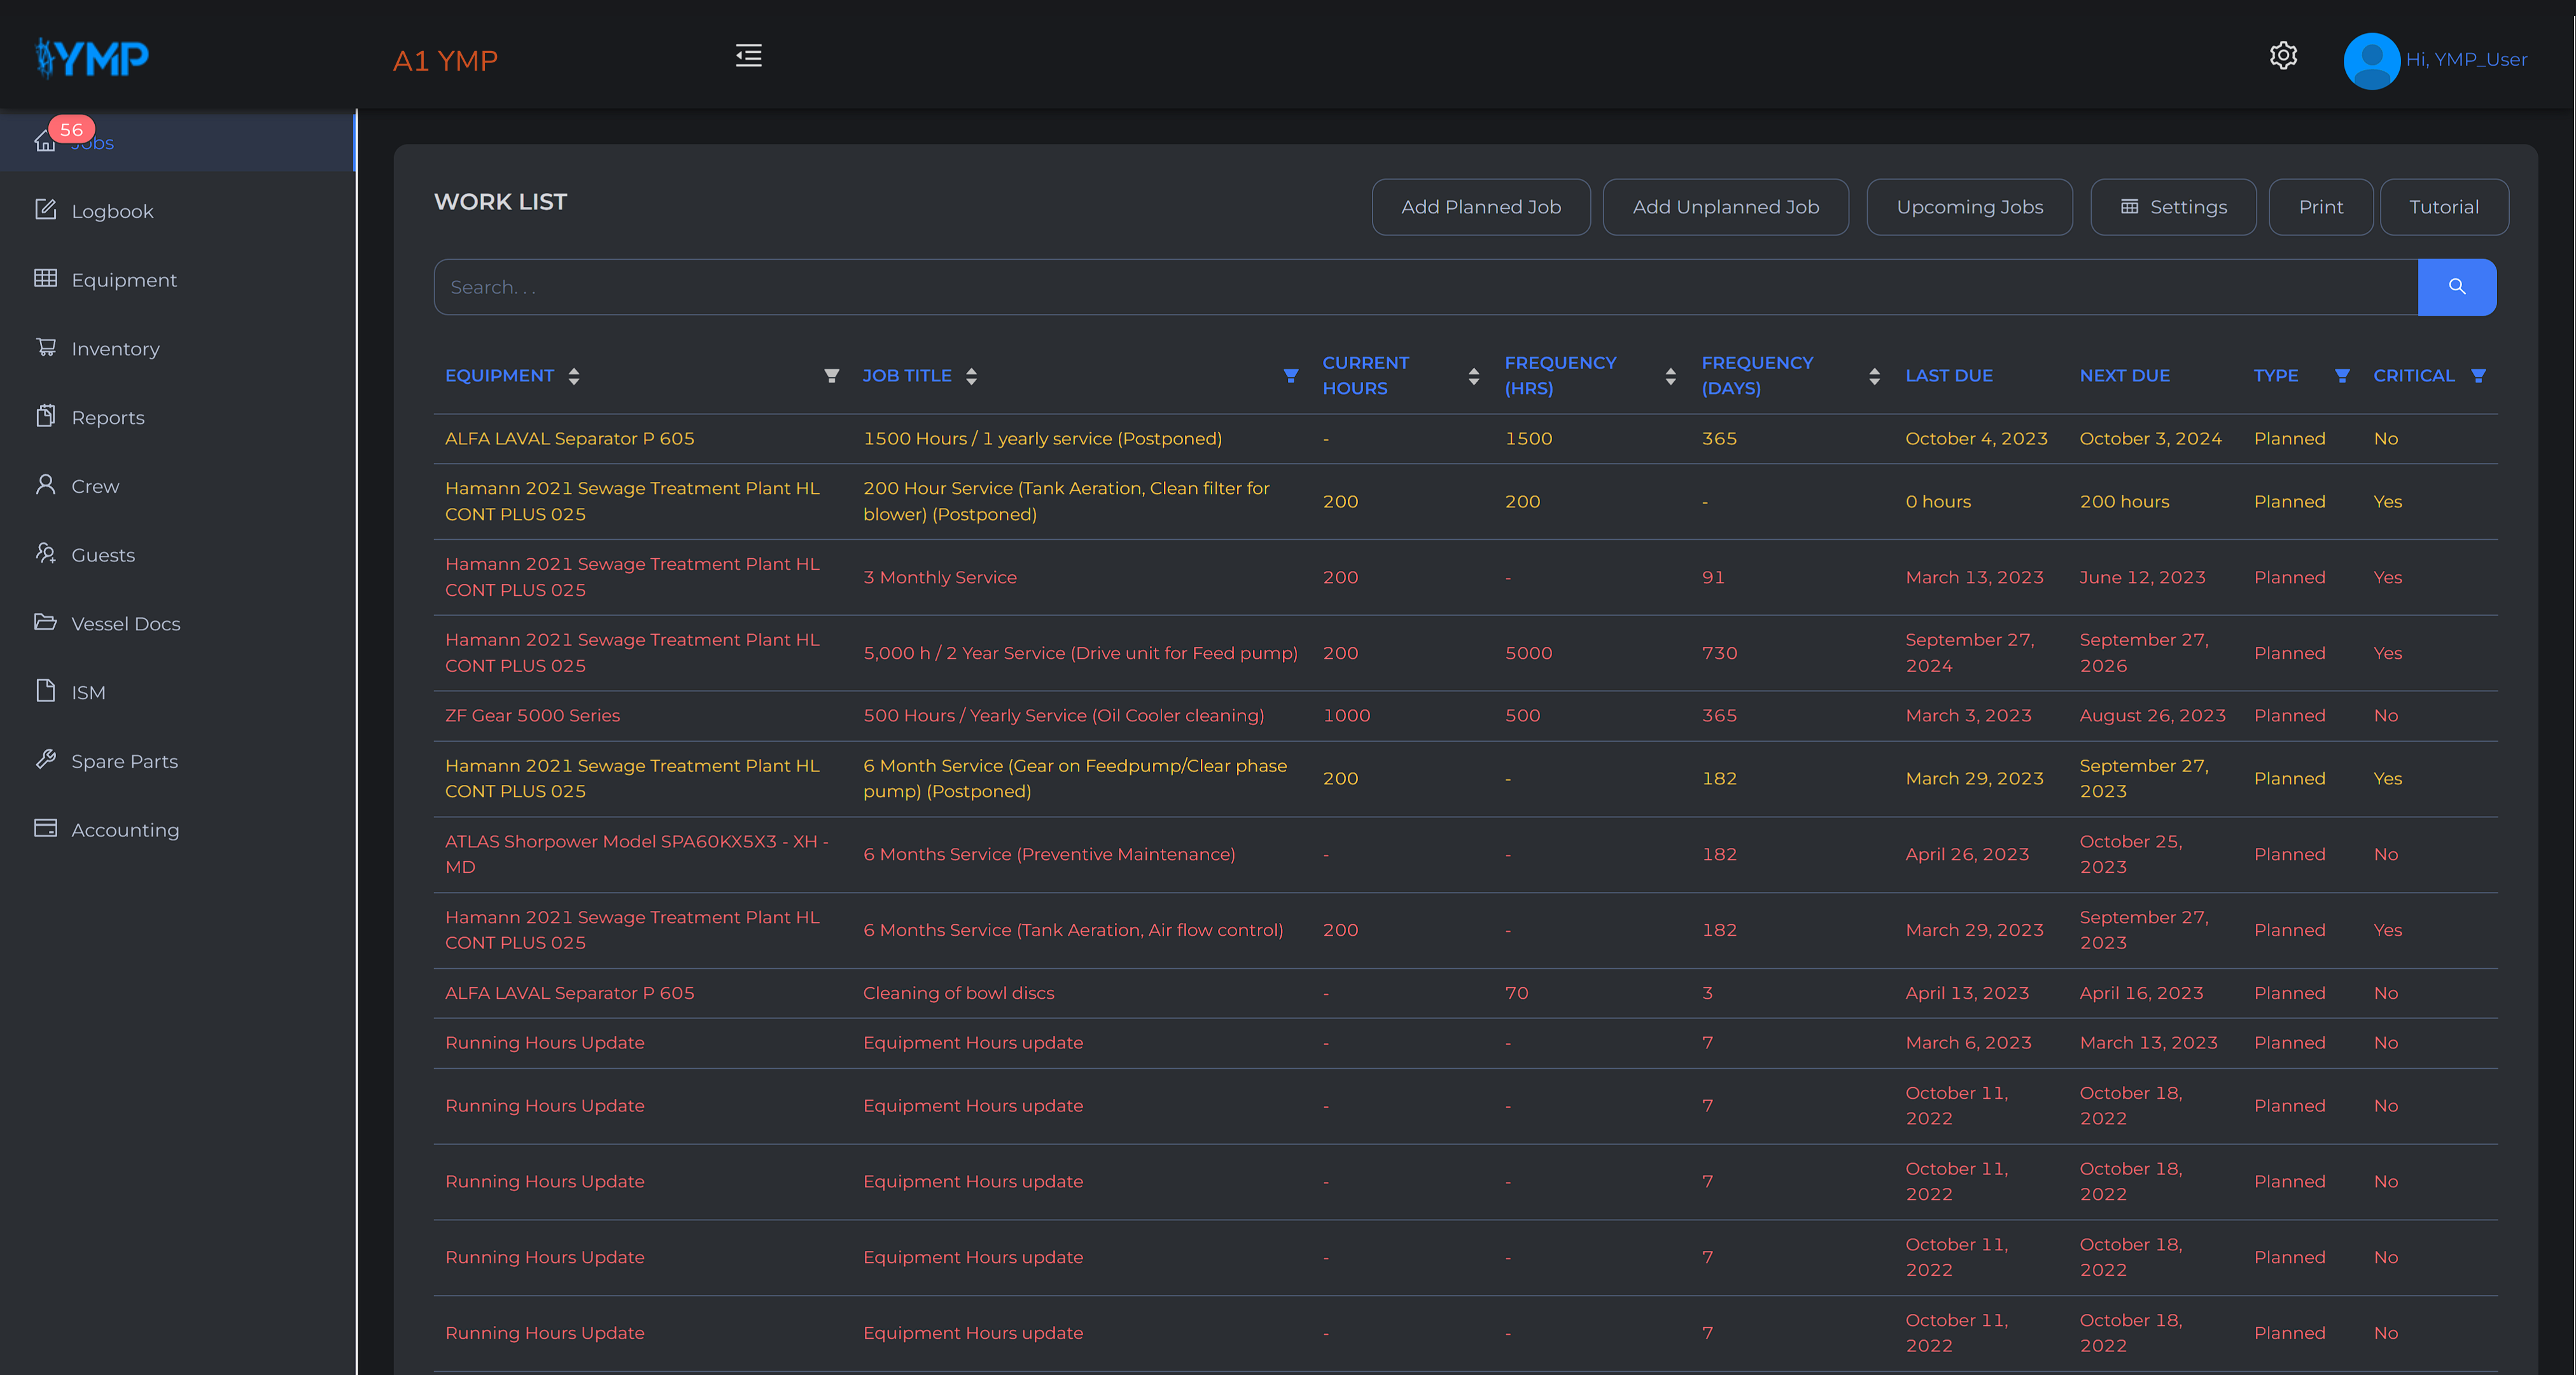Select the Crew person icon

click(x=46, y=485)
